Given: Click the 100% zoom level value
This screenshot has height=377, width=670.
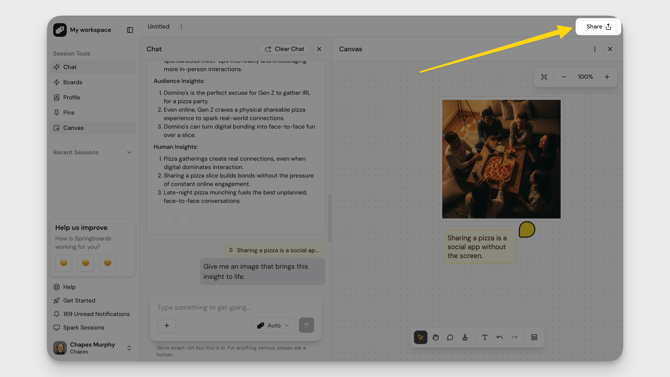Looking at the screenshot, I should click(x=585, y=77).
